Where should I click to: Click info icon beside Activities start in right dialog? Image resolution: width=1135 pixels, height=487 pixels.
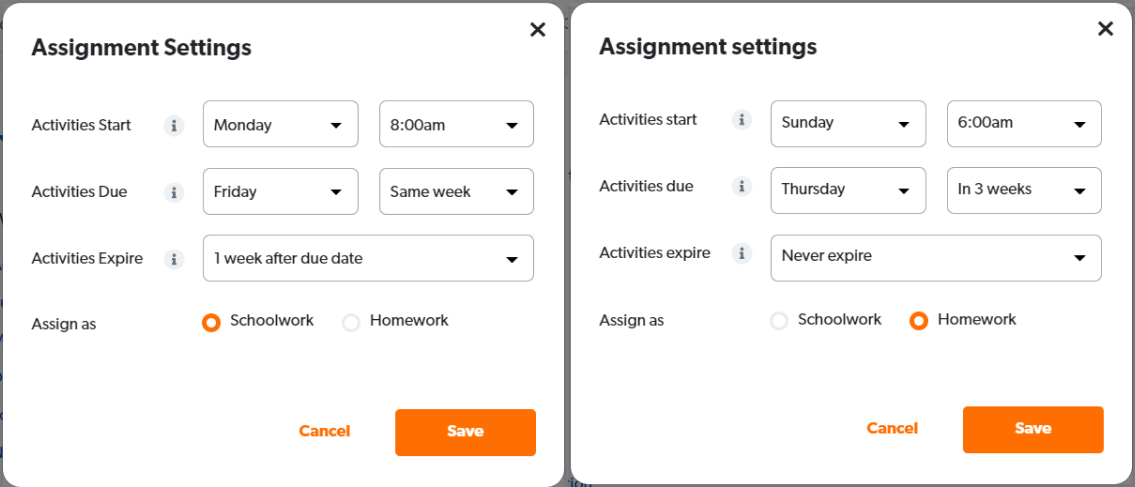[x=742, y=120]
